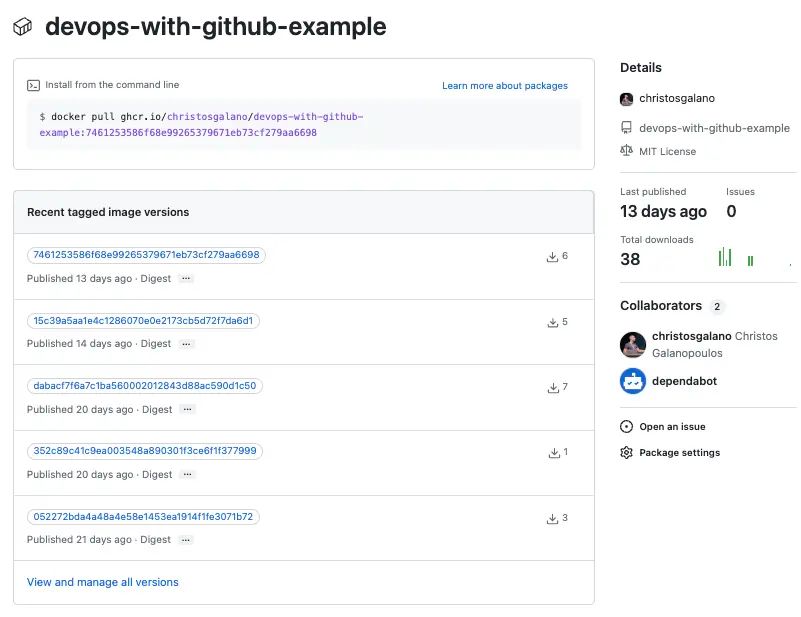Image resolution: width=801 pixels, height=617 pixels.
Task: Click the terminal icon beside install instructions
Action: pos(33,86)
